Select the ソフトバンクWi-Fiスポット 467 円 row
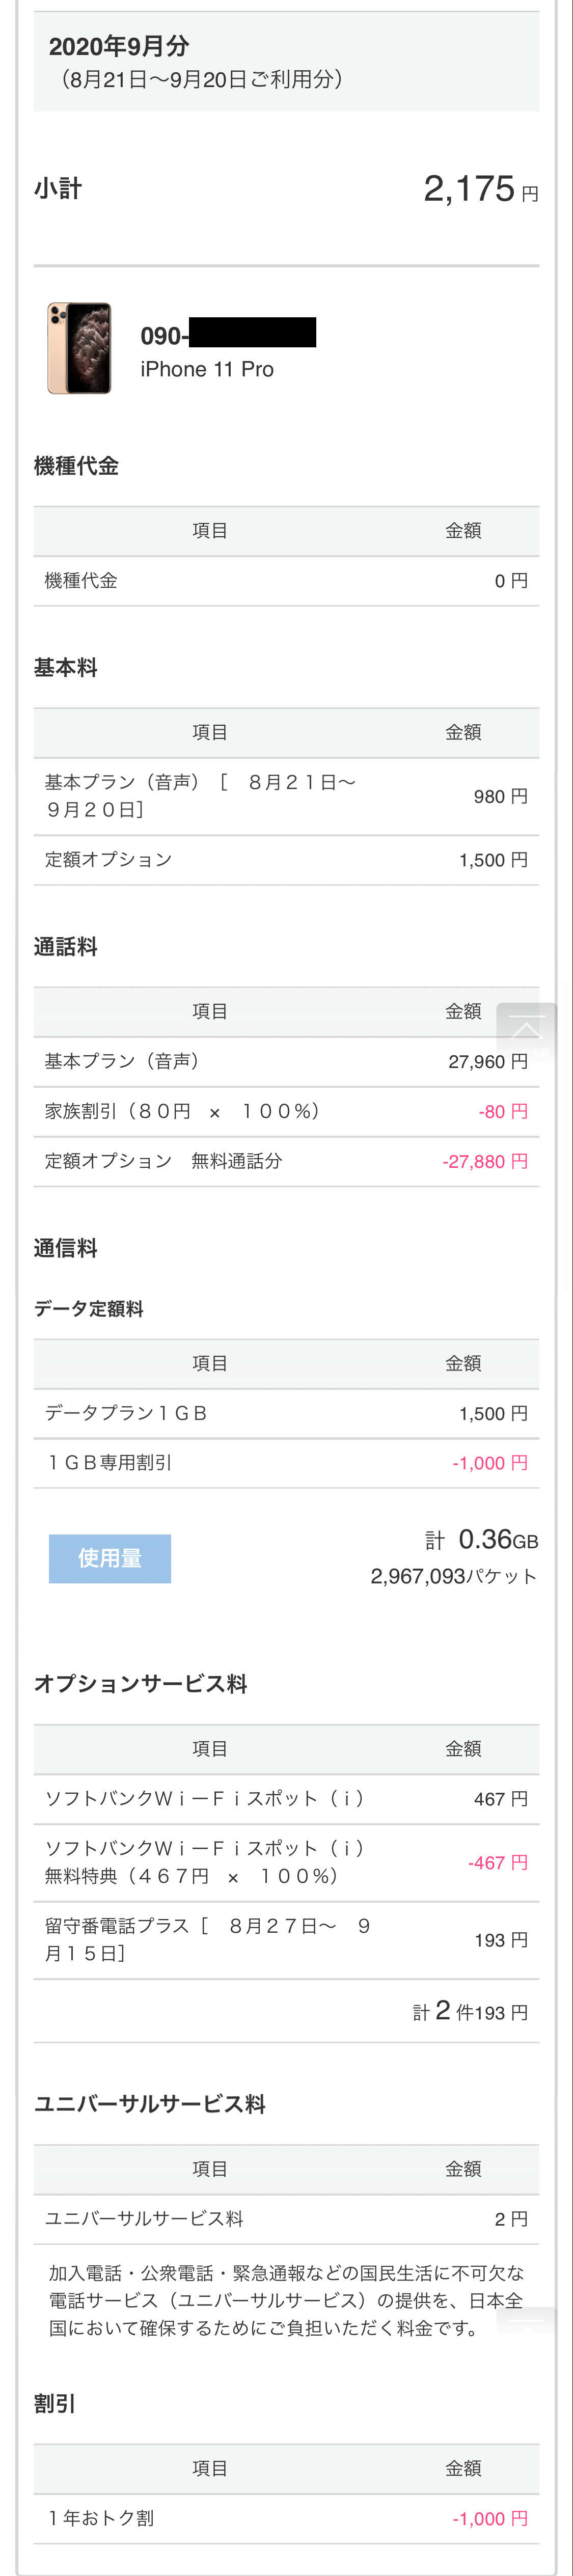The width and height of the screenshot is (573, 2576). pyautogui.click(x=286, y=1798)
